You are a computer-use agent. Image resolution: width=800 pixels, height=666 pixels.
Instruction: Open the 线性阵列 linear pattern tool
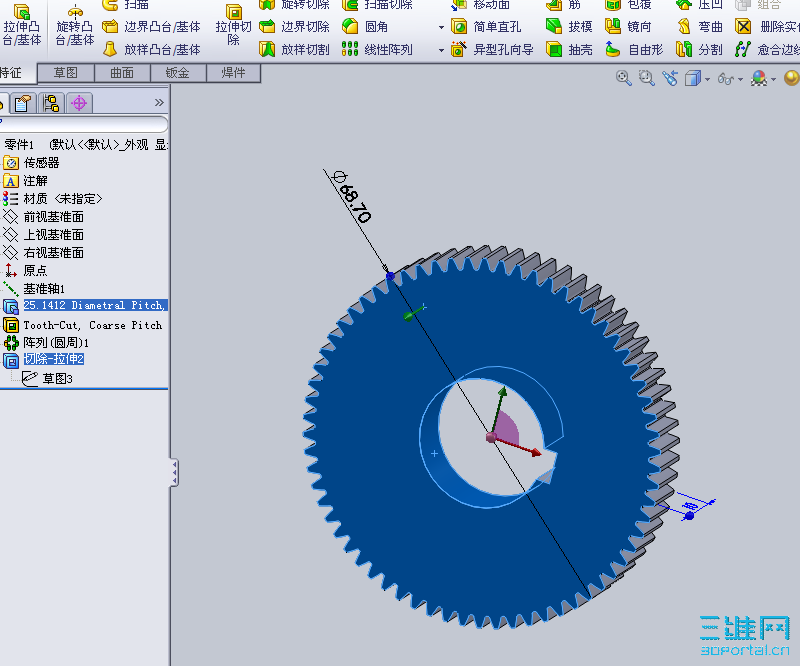coord(378,50)
